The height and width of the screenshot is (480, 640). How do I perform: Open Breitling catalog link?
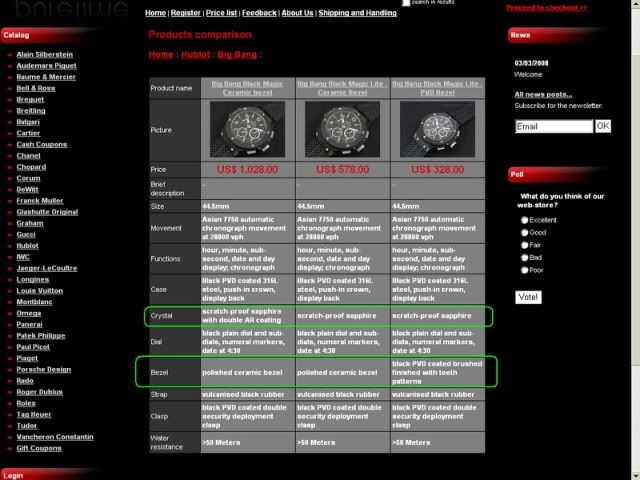pyautogui.click(x=31, y=111)
